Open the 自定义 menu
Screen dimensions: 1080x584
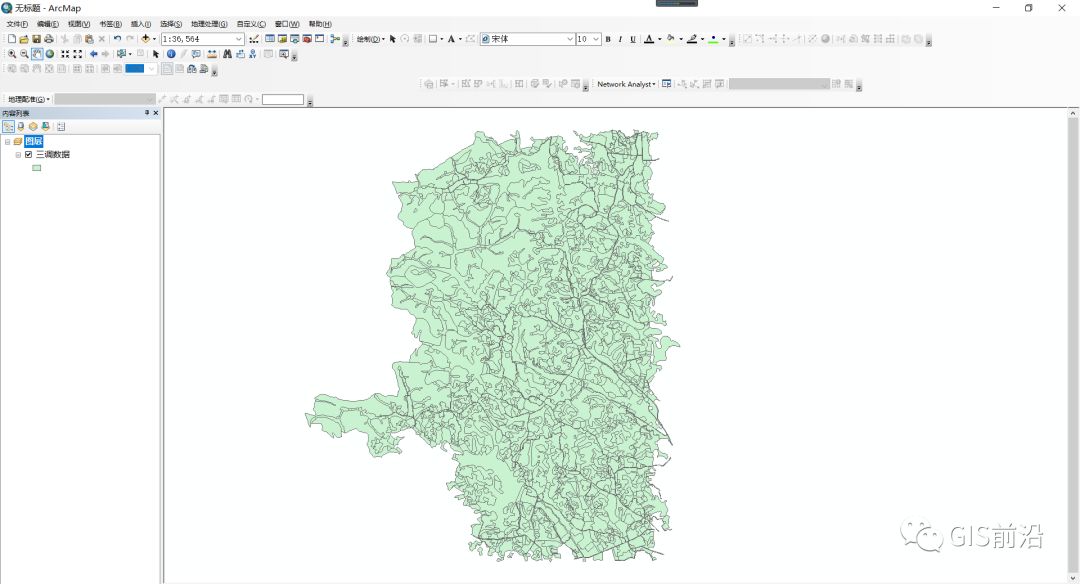pos(251,24)
